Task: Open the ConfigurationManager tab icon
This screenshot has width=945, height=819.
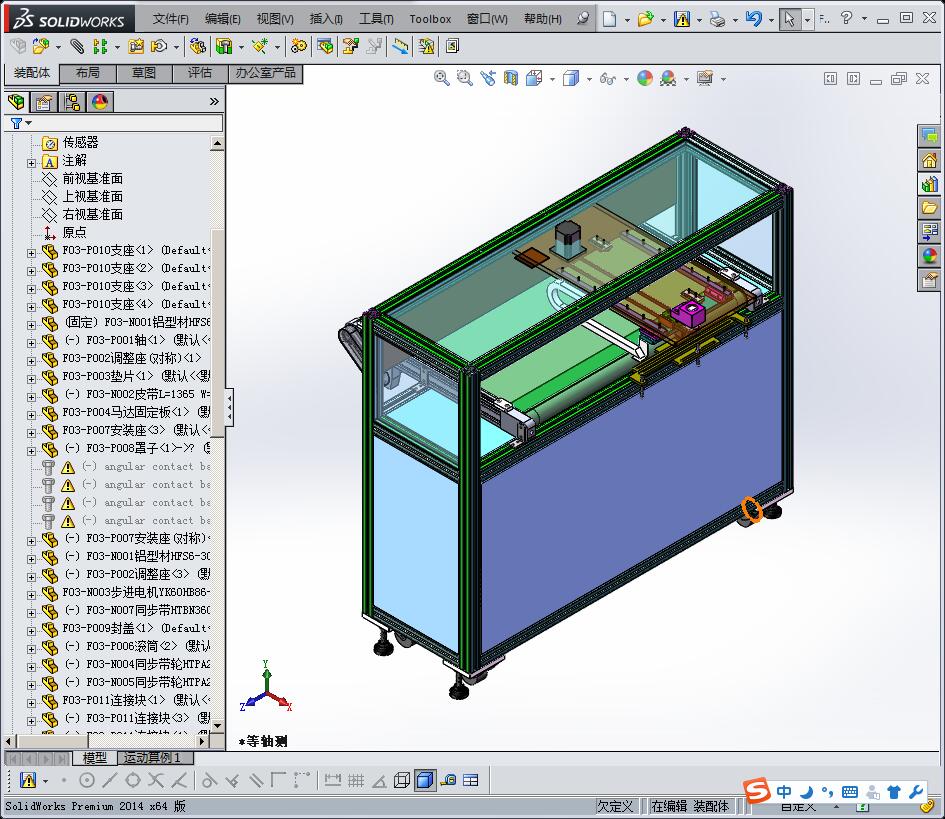Action: (72, 102)
